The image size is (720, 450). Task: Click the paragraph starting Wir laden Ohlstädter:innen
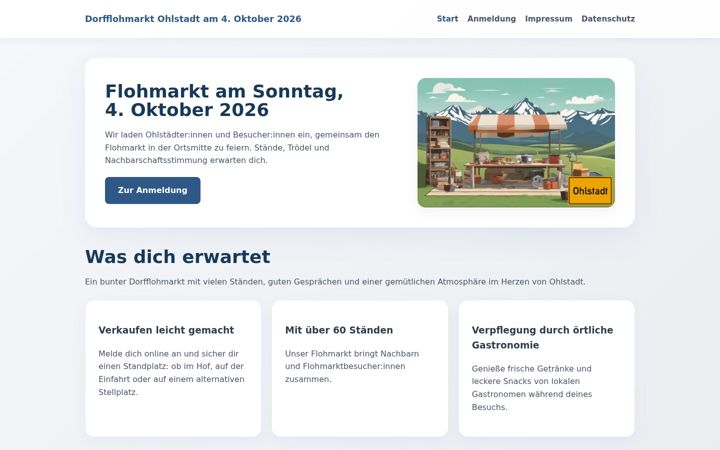(242, 147)
